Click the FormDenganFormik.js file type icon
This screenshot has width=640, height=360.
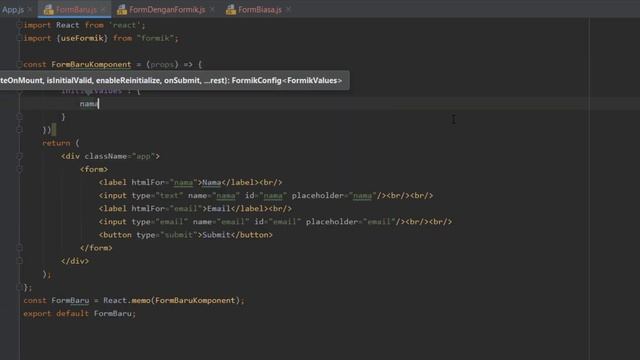[122, 9]
